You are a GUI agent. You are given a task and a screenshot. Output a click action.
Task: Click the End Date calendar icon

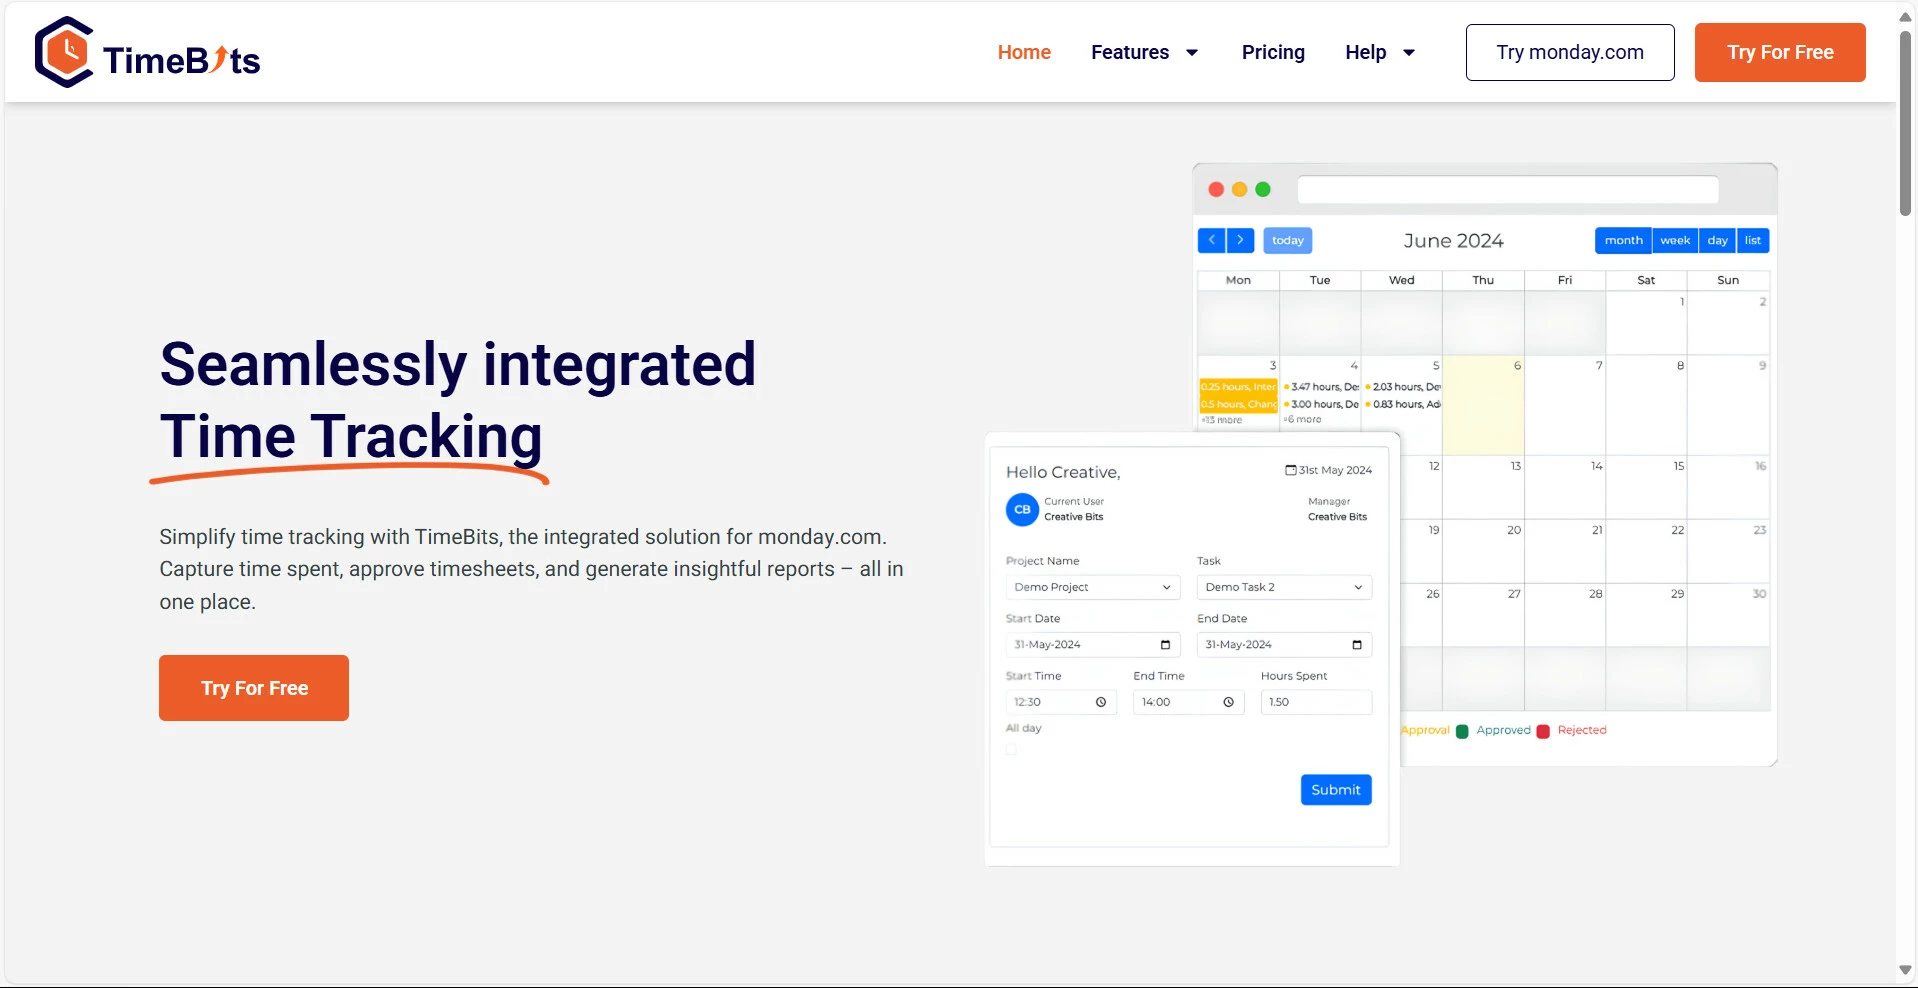click(1357, 645)
